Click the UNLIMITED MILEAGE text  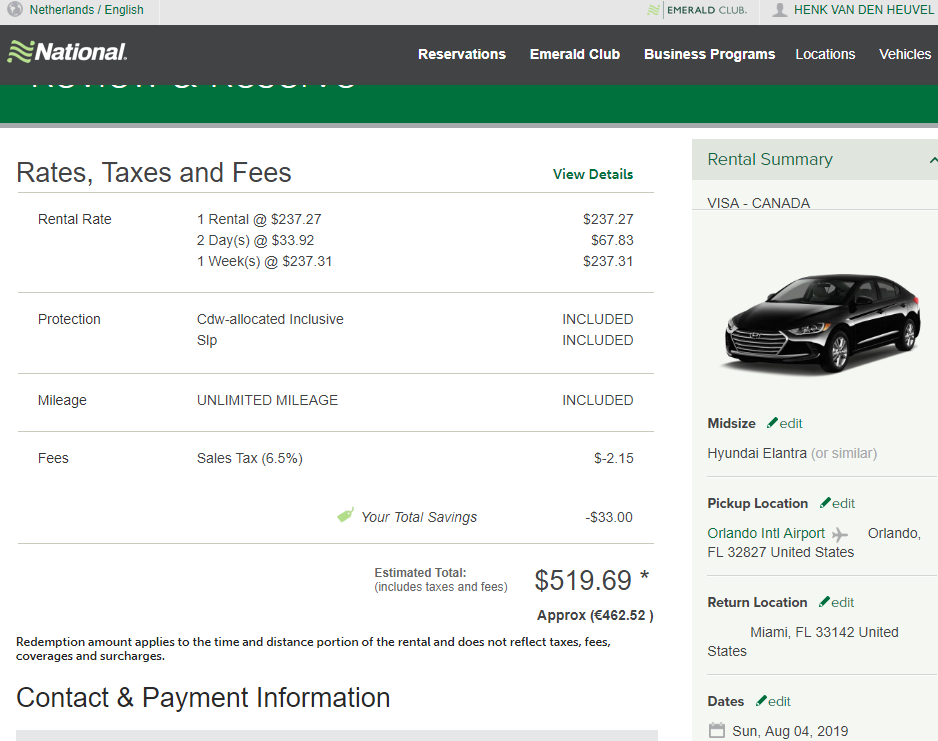[267, 400]
